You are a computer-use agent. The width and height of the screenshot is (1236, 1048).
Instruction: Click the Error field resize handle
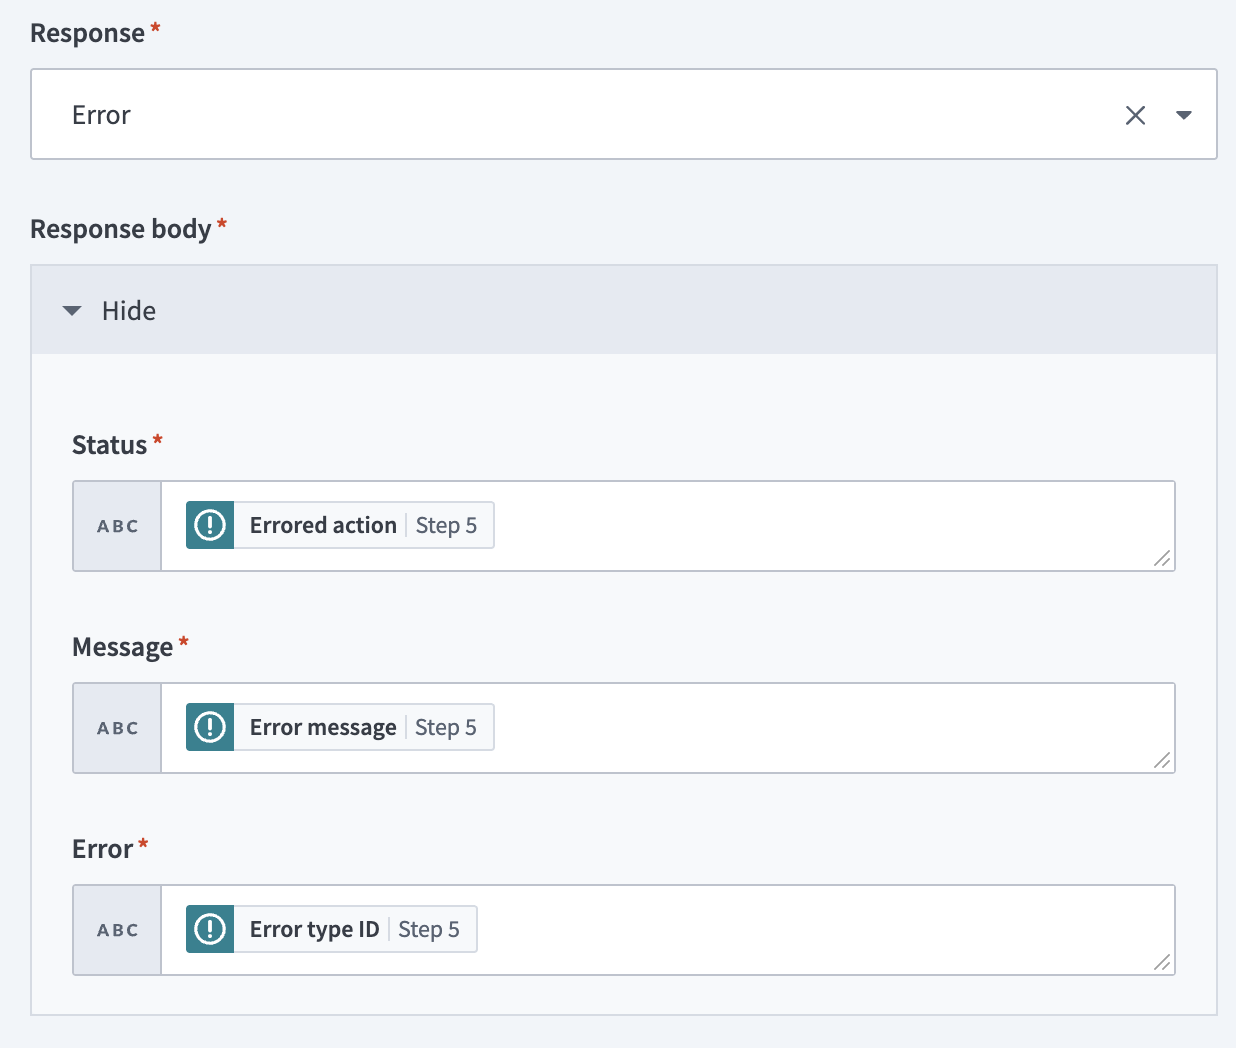1162,963
